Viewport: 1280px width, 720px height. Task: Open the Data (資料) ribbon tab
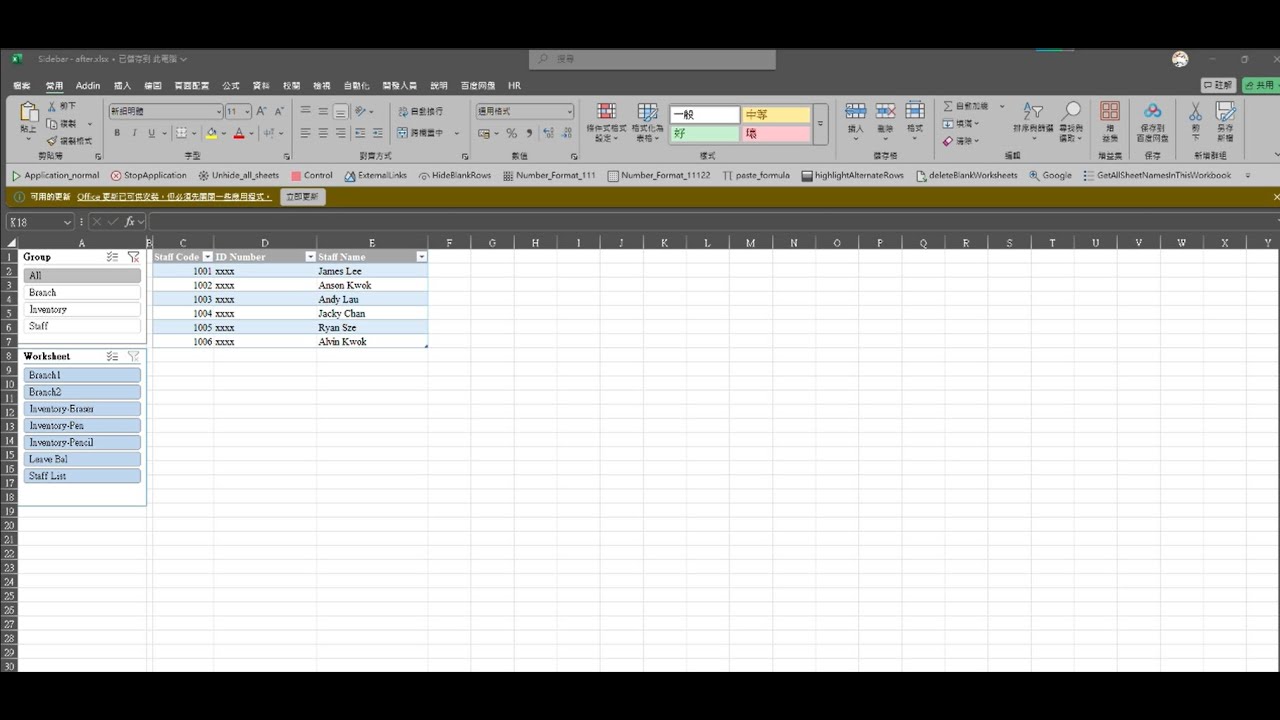(x=261, y=86)
